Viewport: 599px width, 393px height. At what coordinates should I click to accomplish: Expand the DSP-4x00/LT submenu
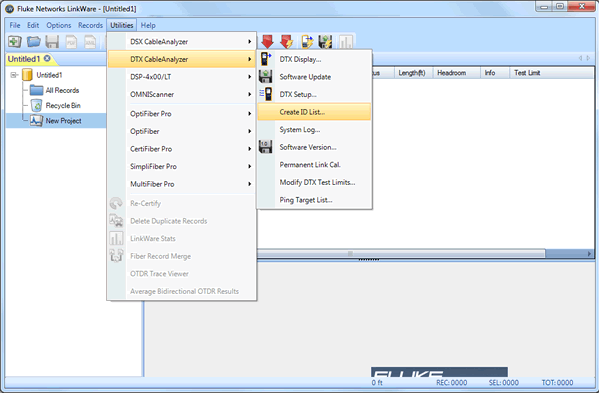(x=181, y=76)
